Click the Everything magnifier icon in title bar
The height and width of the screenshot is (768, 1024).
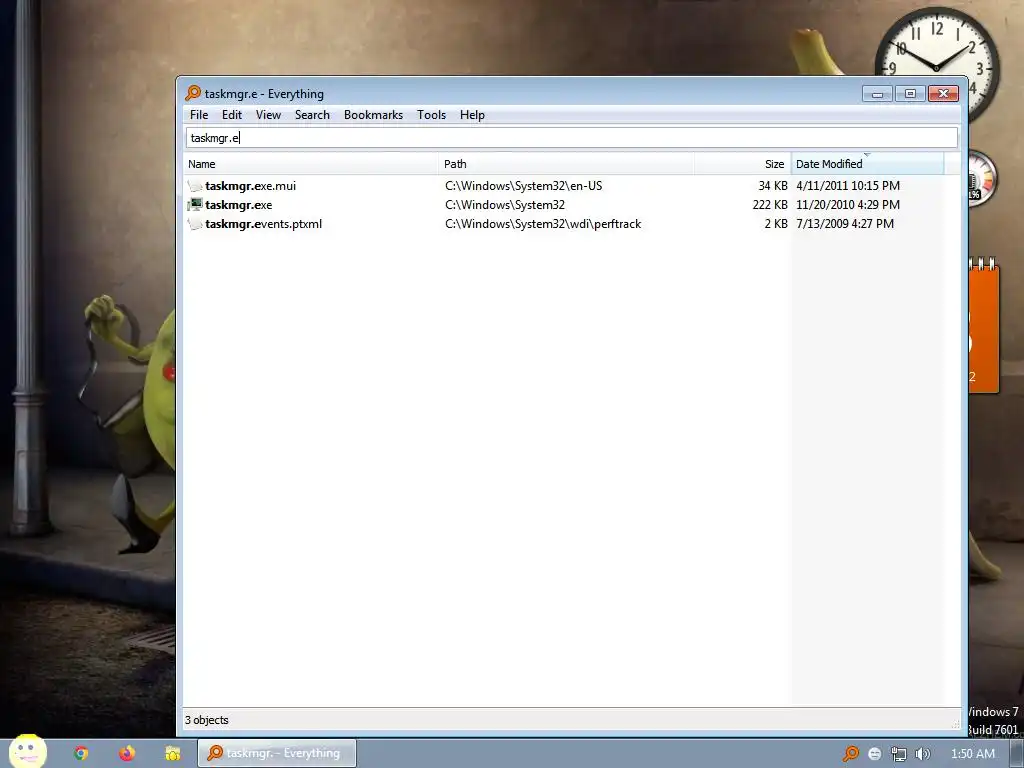point(193,93)
